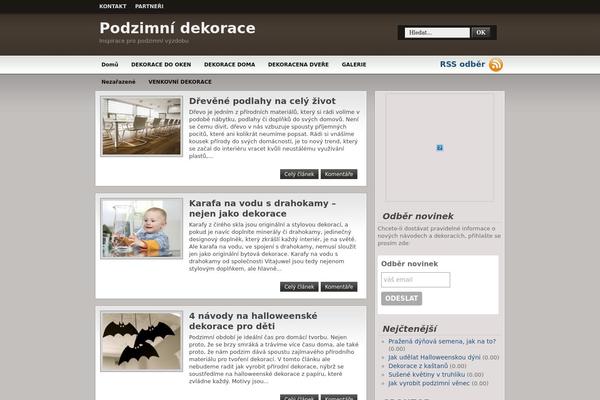Open the paper bats thumbnail
600x400 pixels.
click(142, 341)
